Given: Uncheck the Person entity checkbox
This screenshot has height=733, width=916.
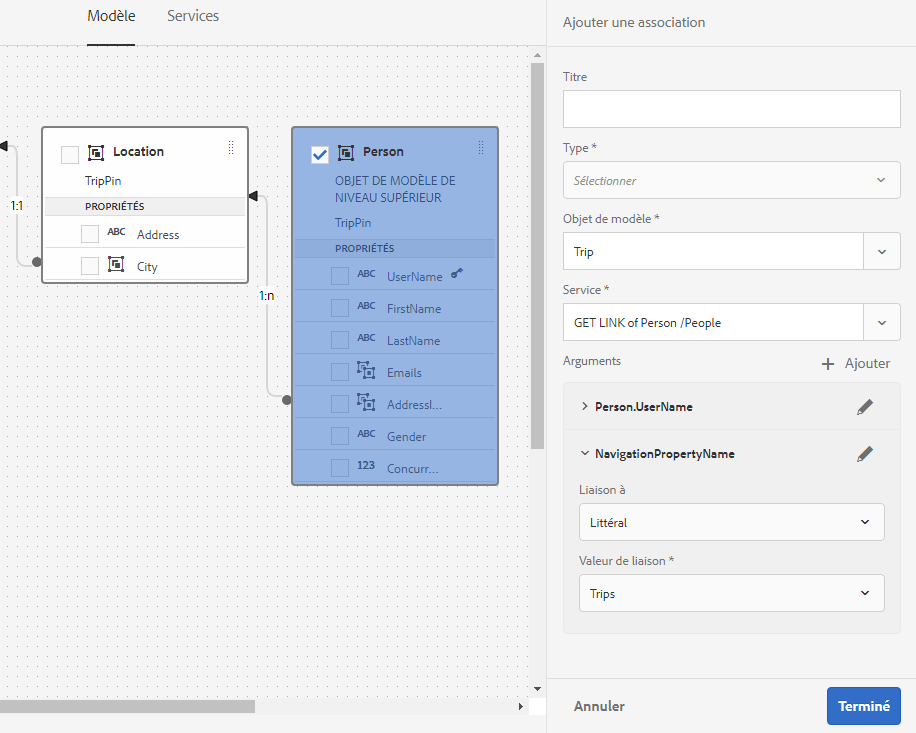Looking at the screenshot, I should (320, 154).
